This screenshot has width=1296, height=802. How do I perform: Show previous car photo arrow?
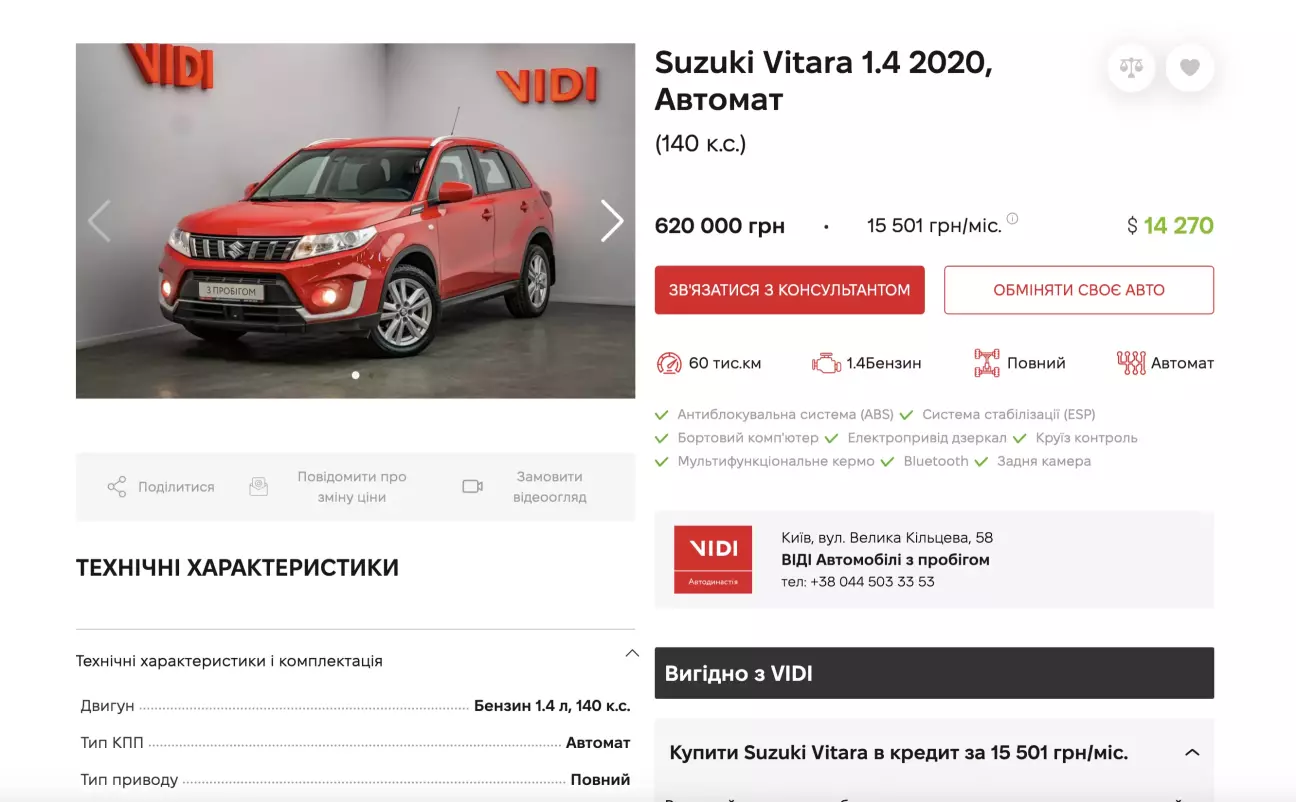(x=99, y=221)
